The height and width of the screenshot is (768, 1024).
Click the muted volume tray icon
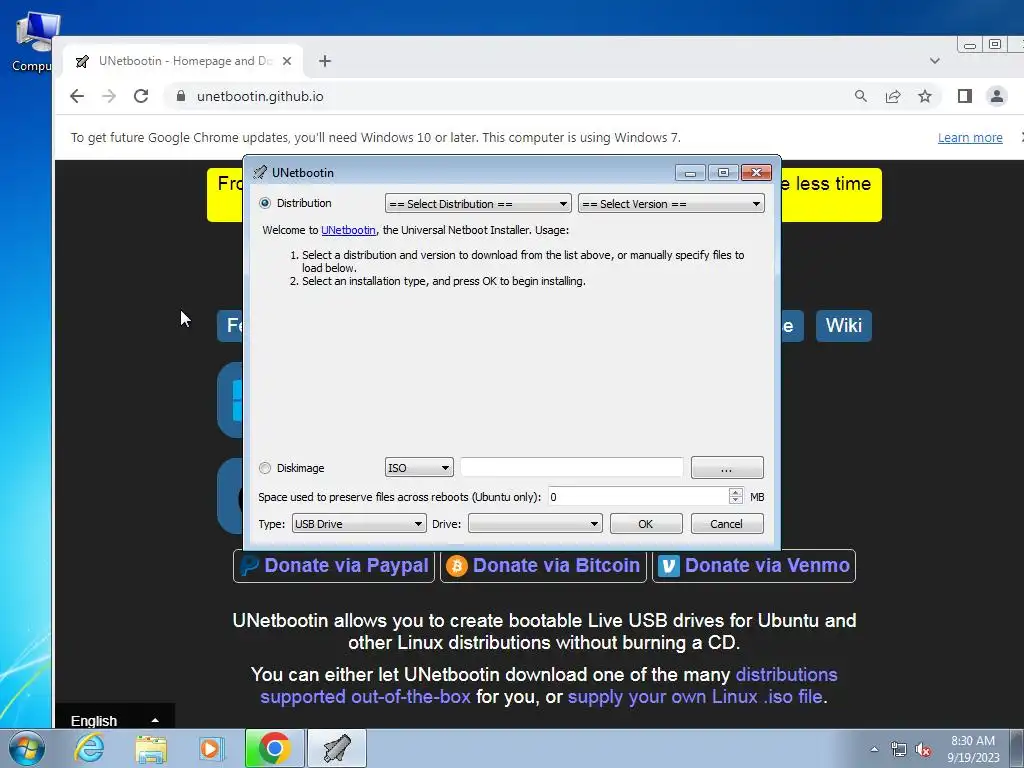coord(923,750)
